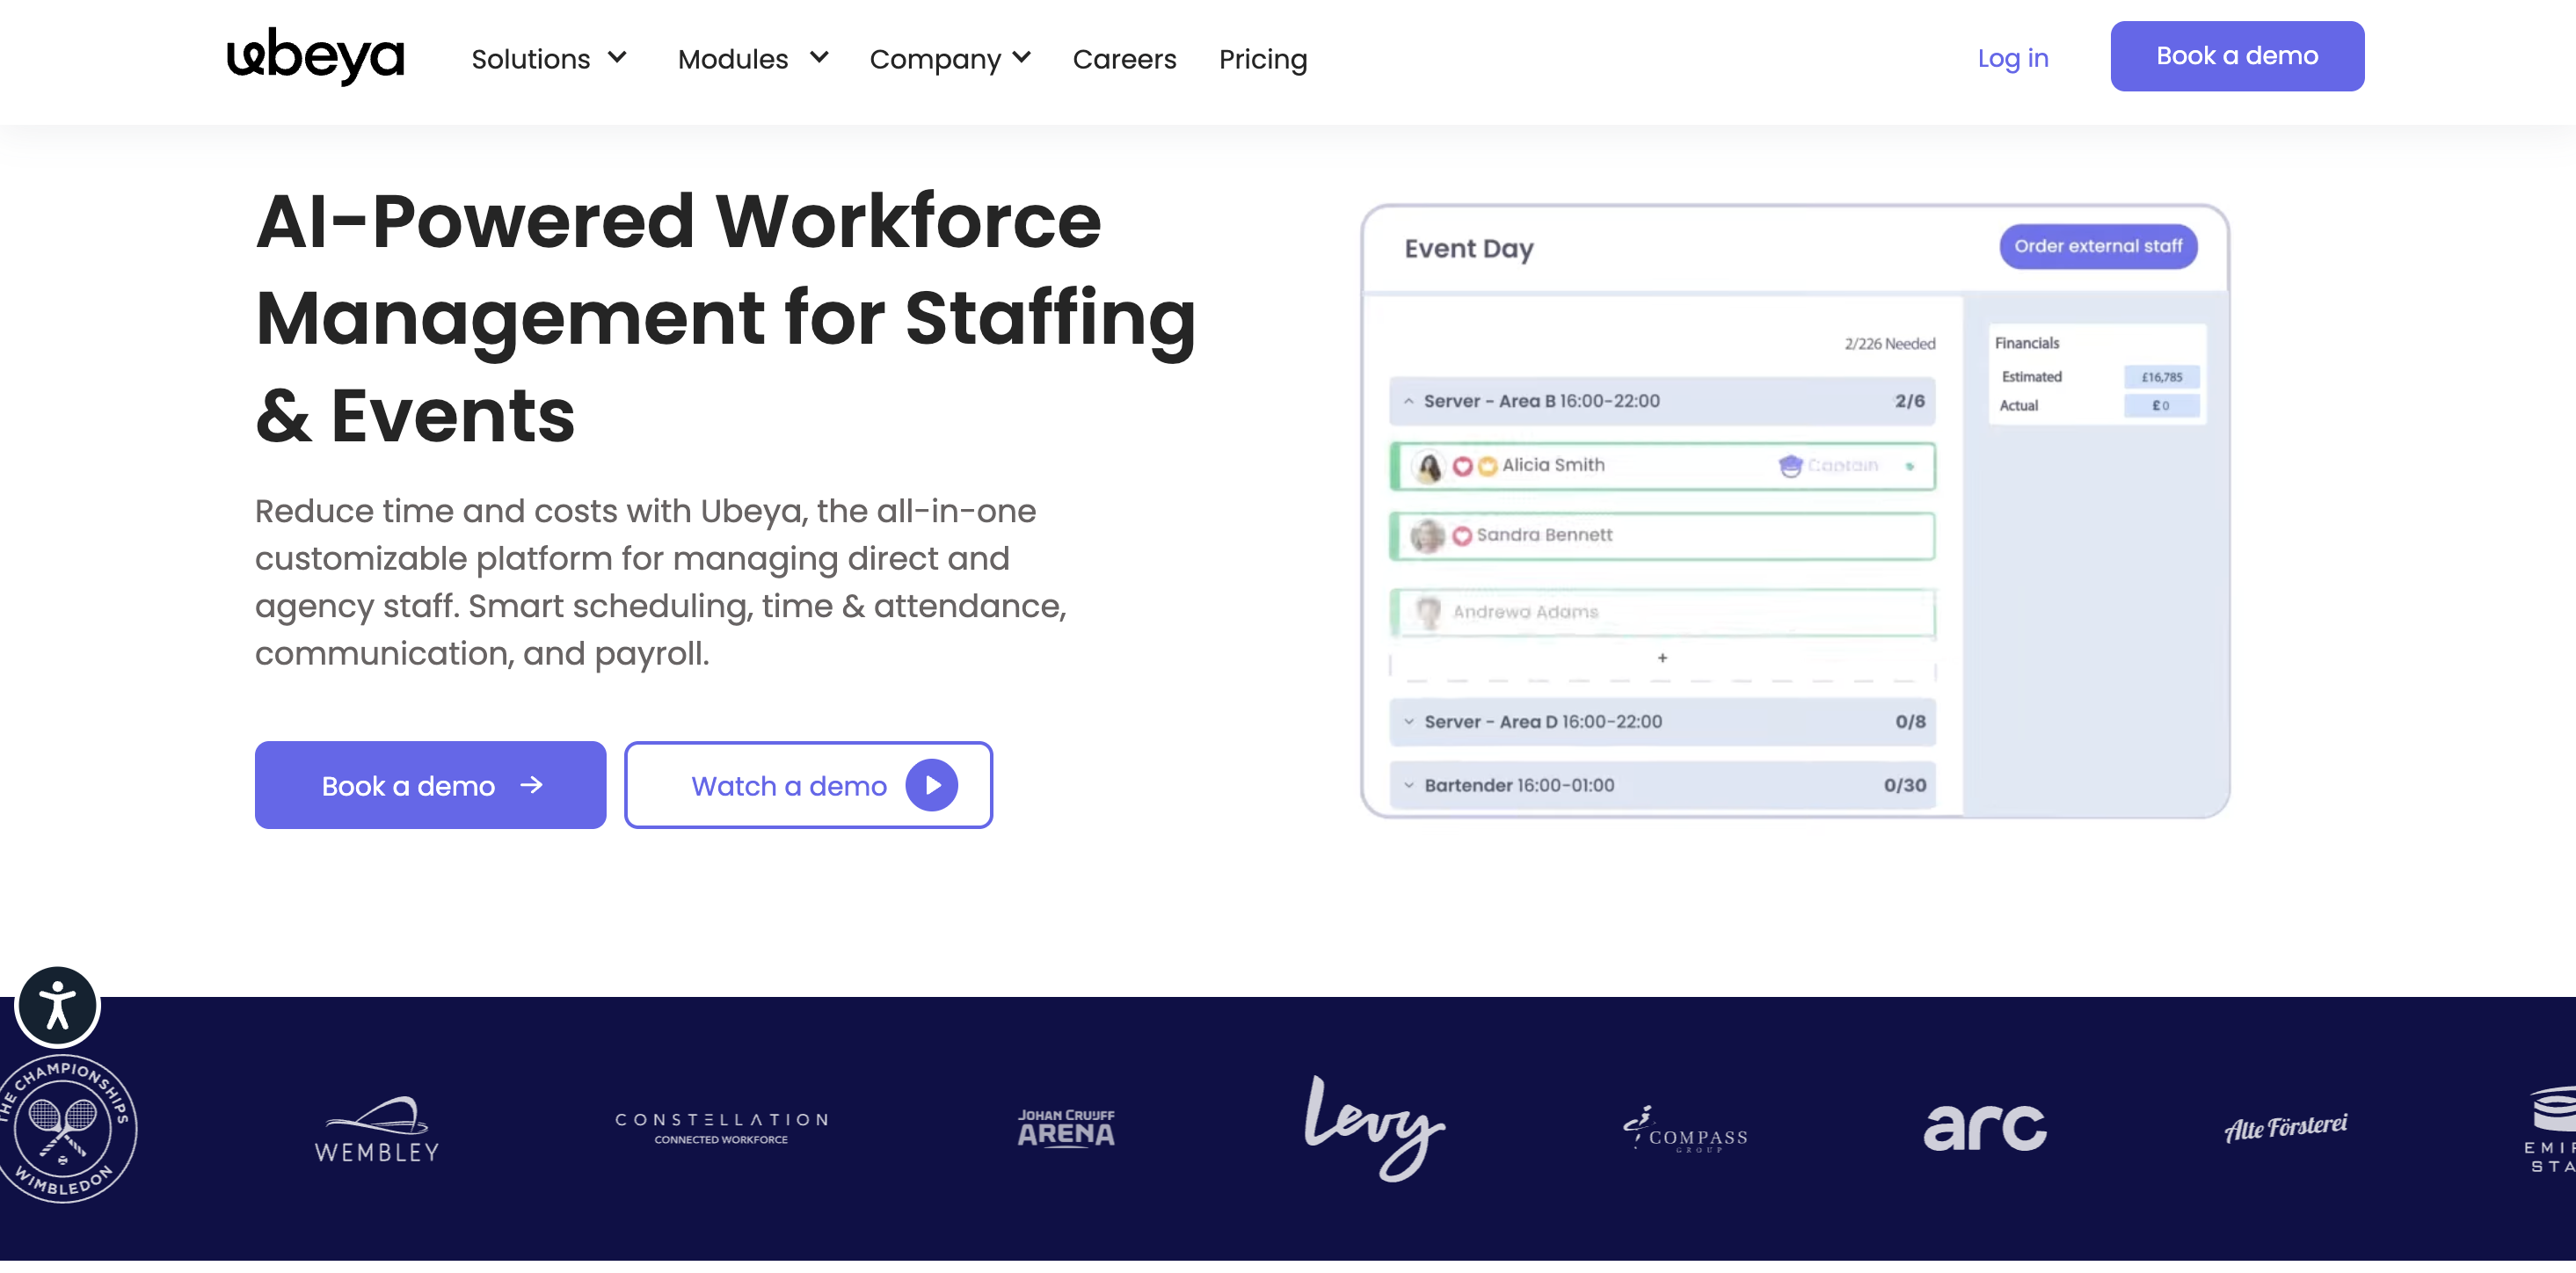Click the Wimbledon Championships logo
2576x1273 pixels.
pyautogui.click(x=66, y=1129)
